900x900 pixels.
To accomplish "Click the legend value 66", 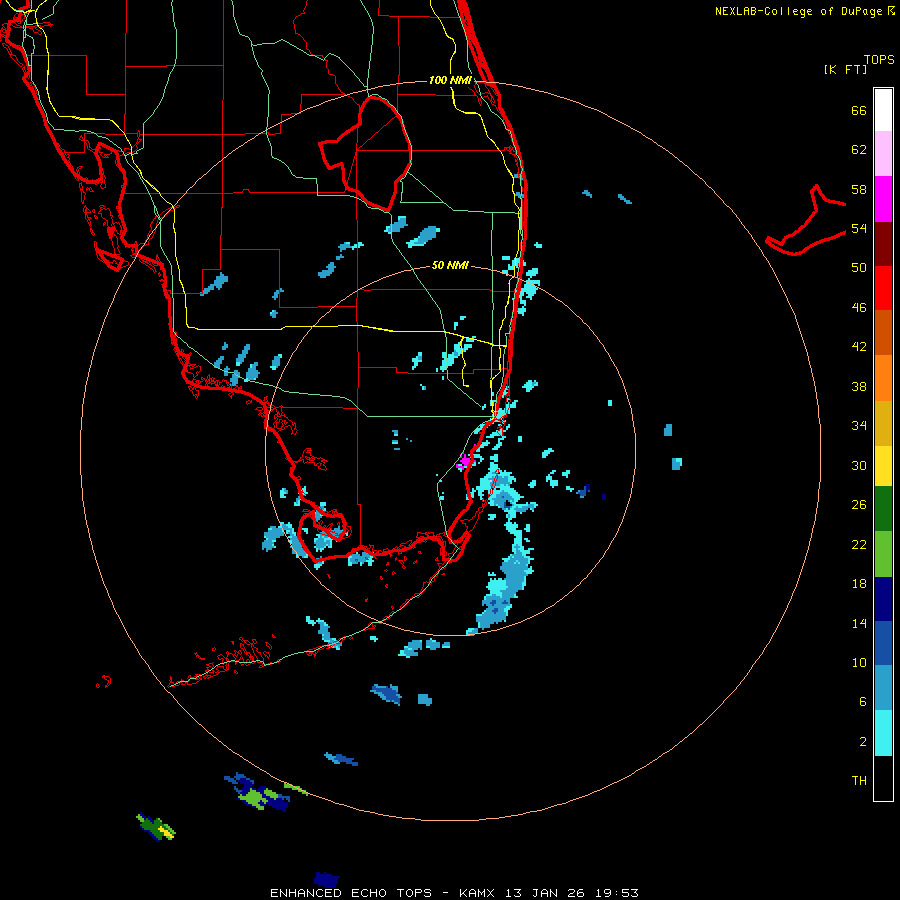I will tap(859, 111).
